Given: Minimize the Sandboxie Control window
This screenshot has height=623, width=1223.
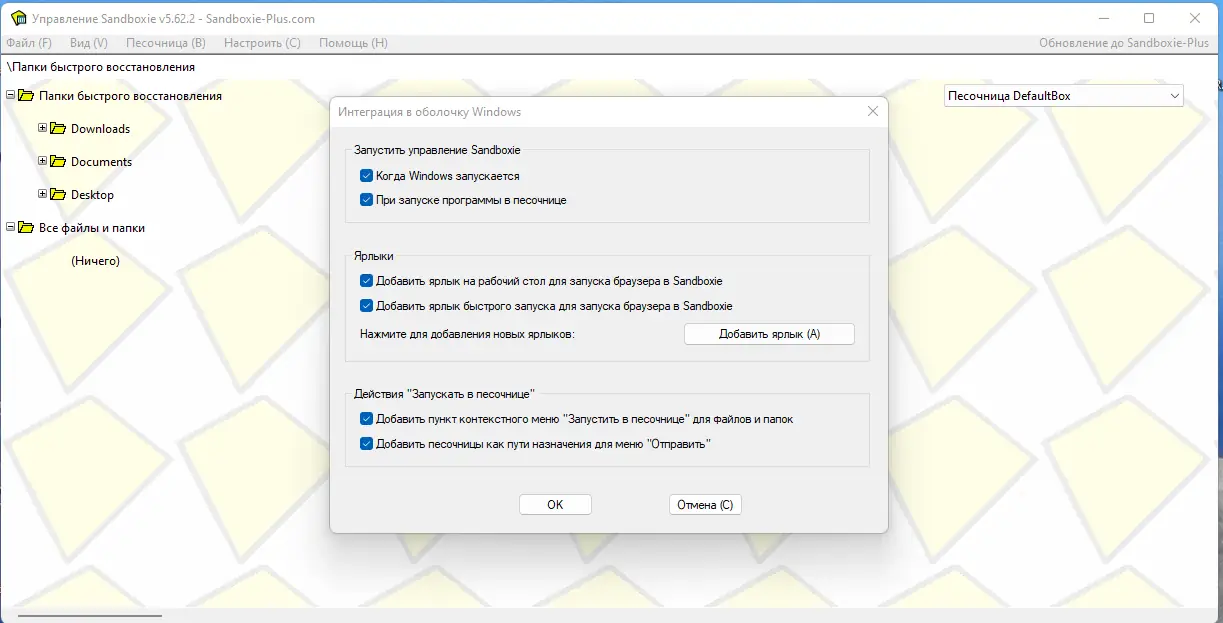Looking at the screenshot, I should [1103, 18].
